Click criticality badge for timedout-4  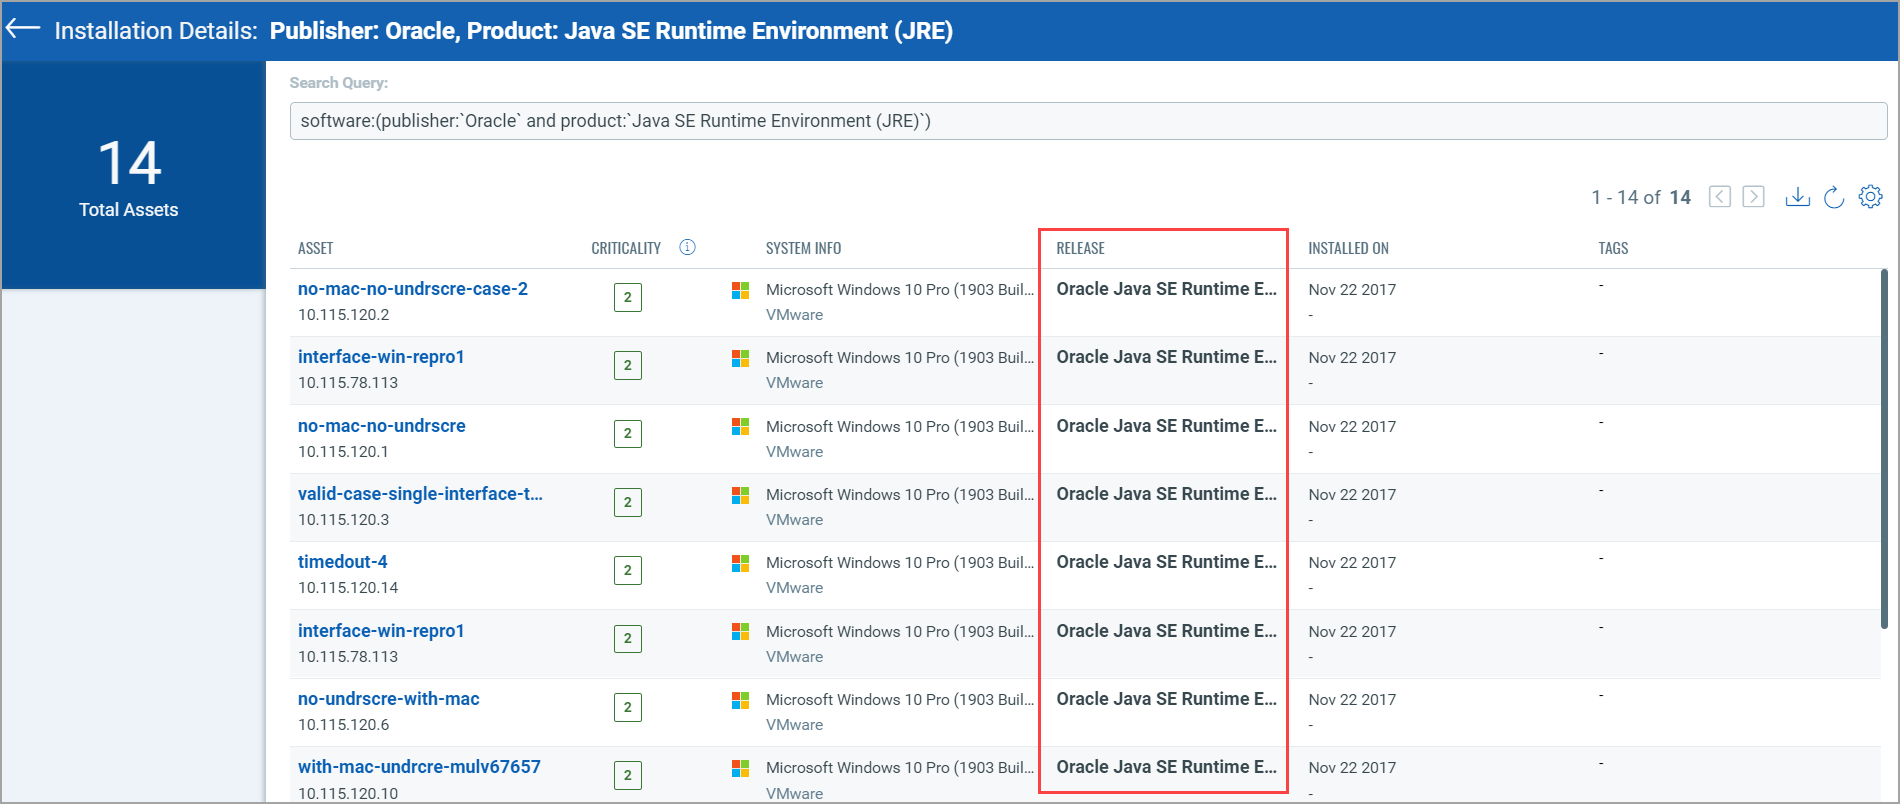pyautogui.click(x=628, y=570)
